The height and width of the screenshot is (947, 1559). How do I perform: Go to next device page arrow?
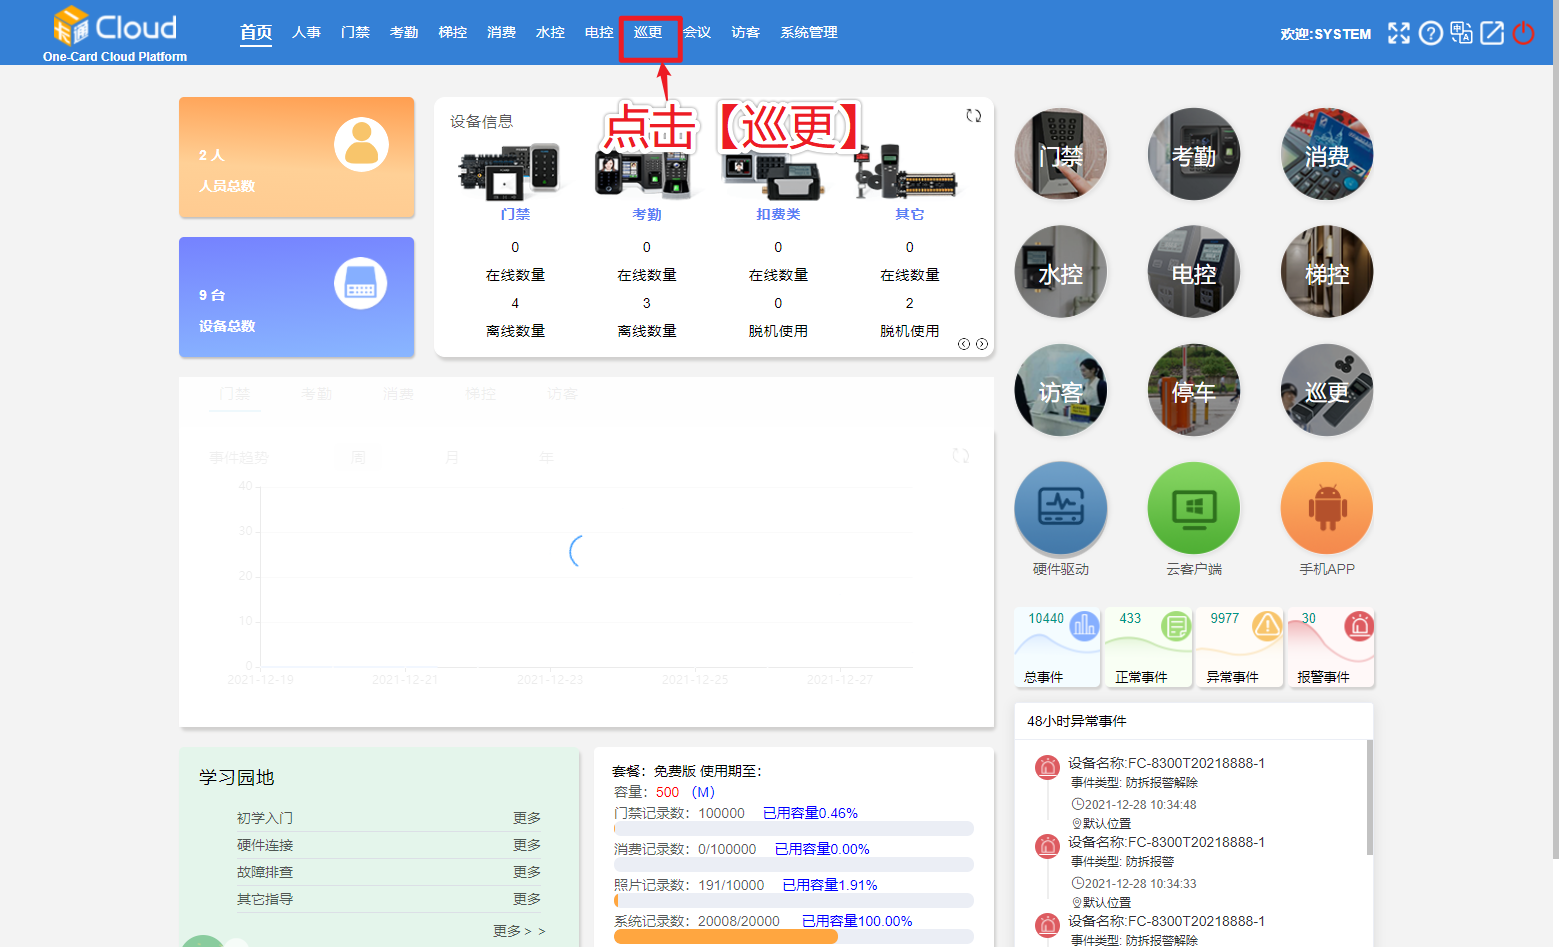click(982, 344)
